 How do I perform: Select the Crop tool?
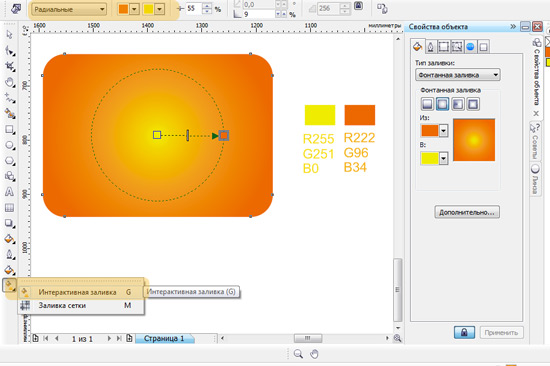click(9, 66)
